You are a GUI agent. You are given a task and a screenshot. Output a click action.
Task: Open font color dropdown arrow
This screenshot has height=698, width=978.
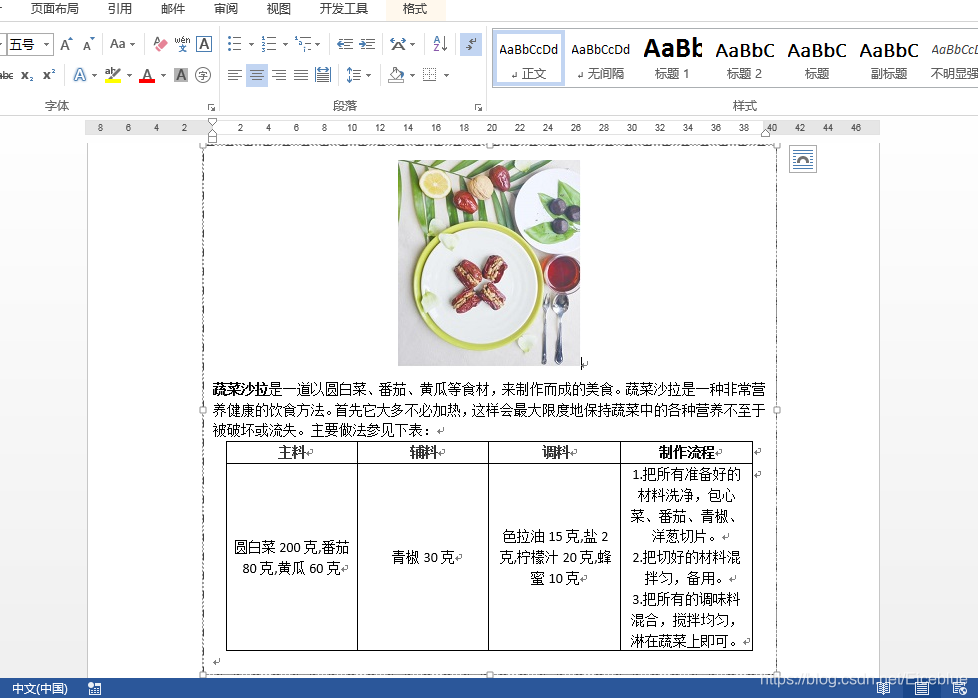(x=163, y=75)
